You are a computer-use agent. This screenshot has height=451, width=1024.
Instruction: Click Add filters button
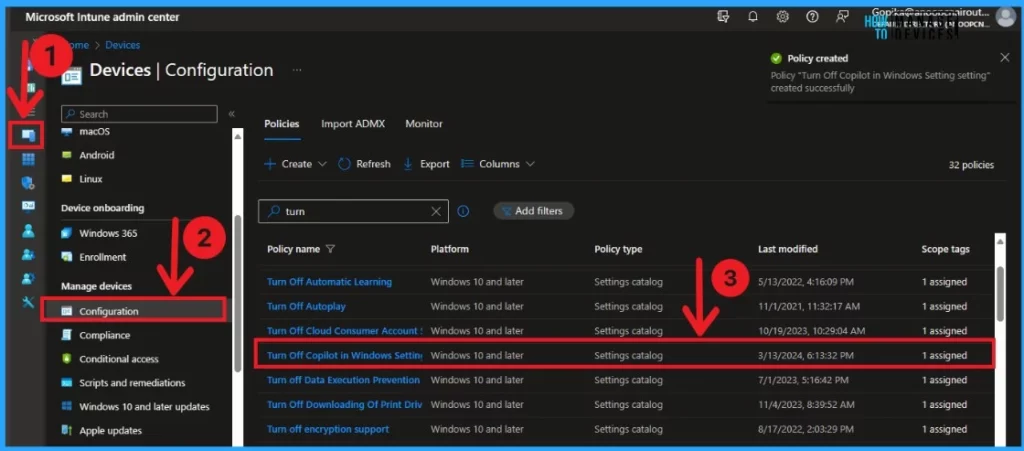tap(534, 211)
